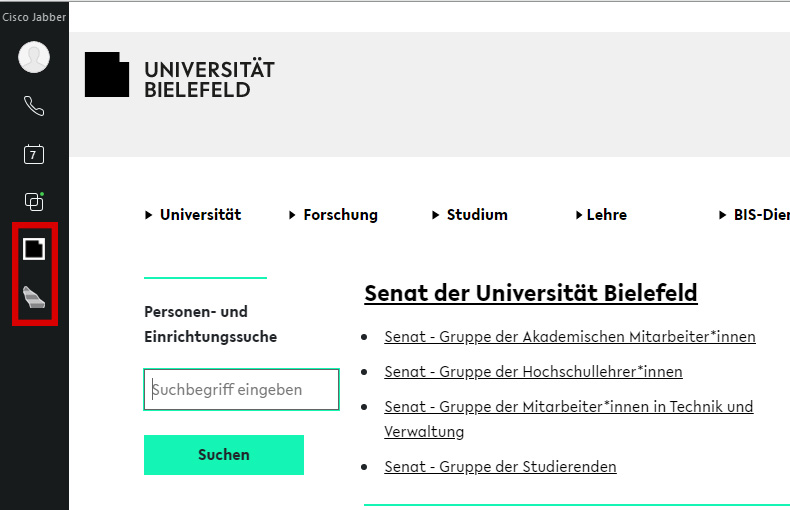790x510 pixels.
Task: Open the overlapping squares icon with green dot
Action: (34, 201)
